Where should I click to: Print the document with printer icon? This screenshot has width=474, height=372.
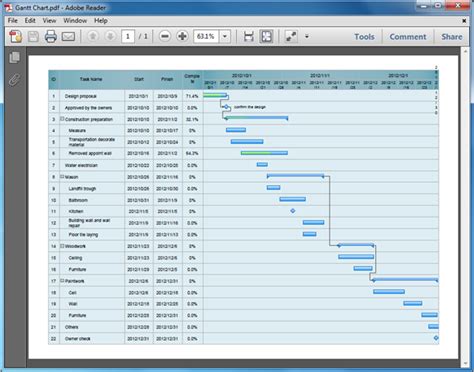51,36
